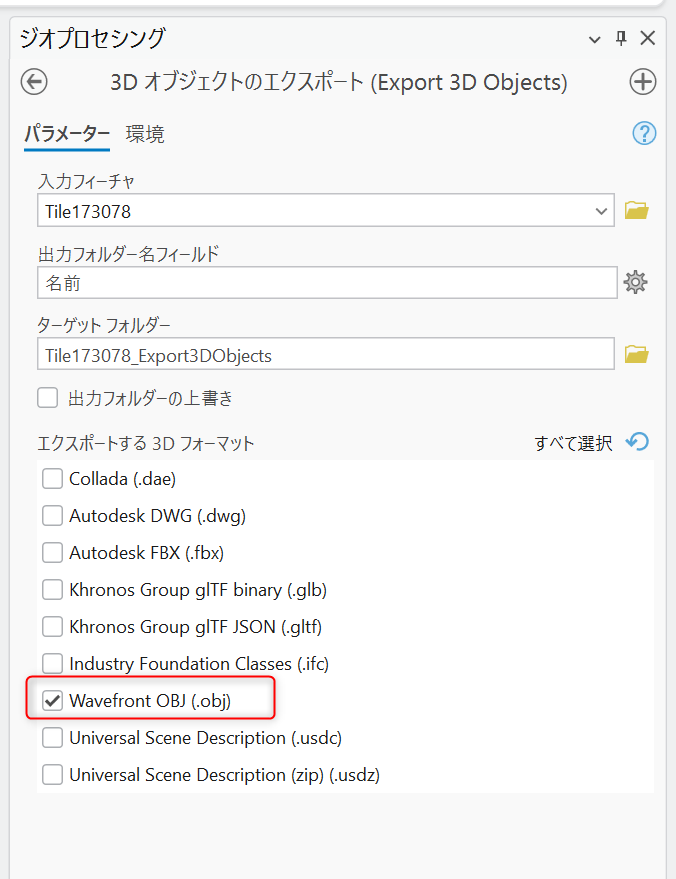Viewport: 676px width, 879px height.
Task: Enable 出力フォルダーの上書き checkbox
Action: 48,398
